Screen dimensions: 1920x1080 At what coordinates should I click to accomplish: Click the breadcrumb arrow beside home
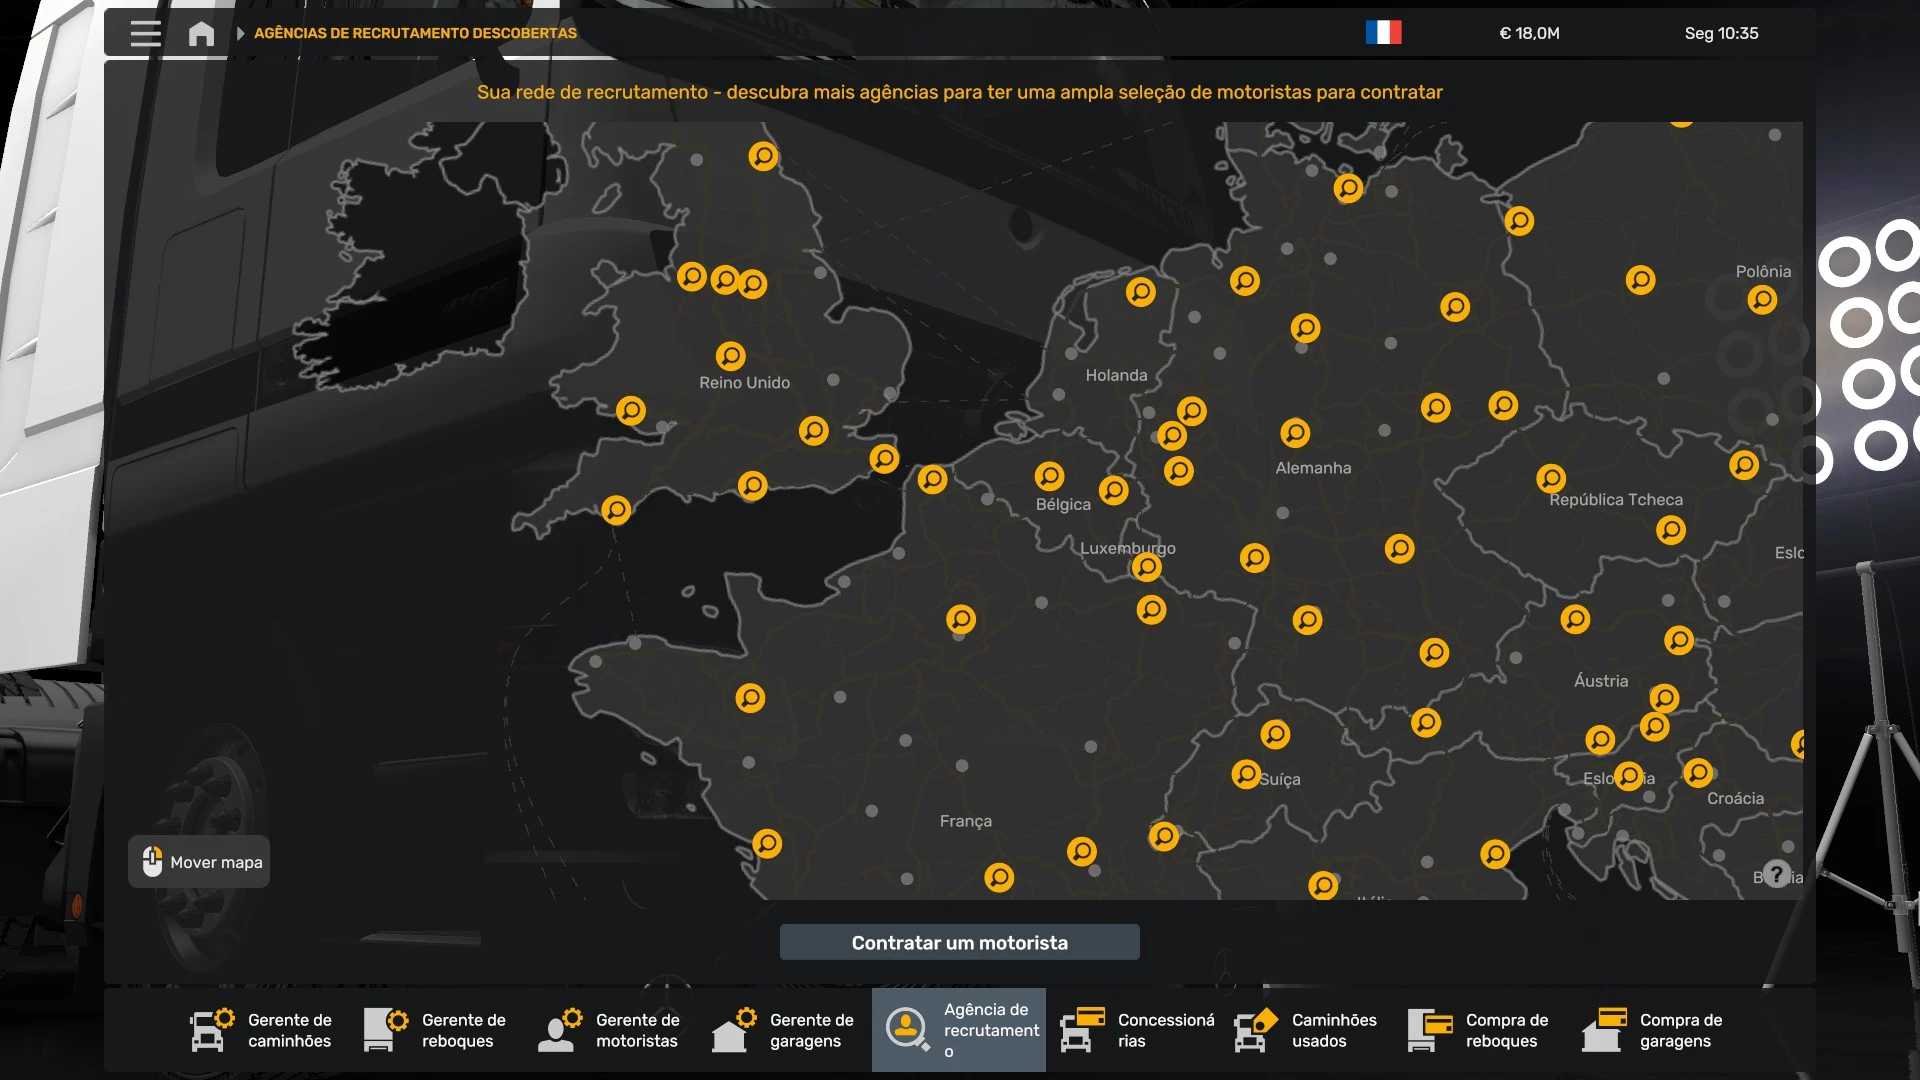(x=240, y=33)
